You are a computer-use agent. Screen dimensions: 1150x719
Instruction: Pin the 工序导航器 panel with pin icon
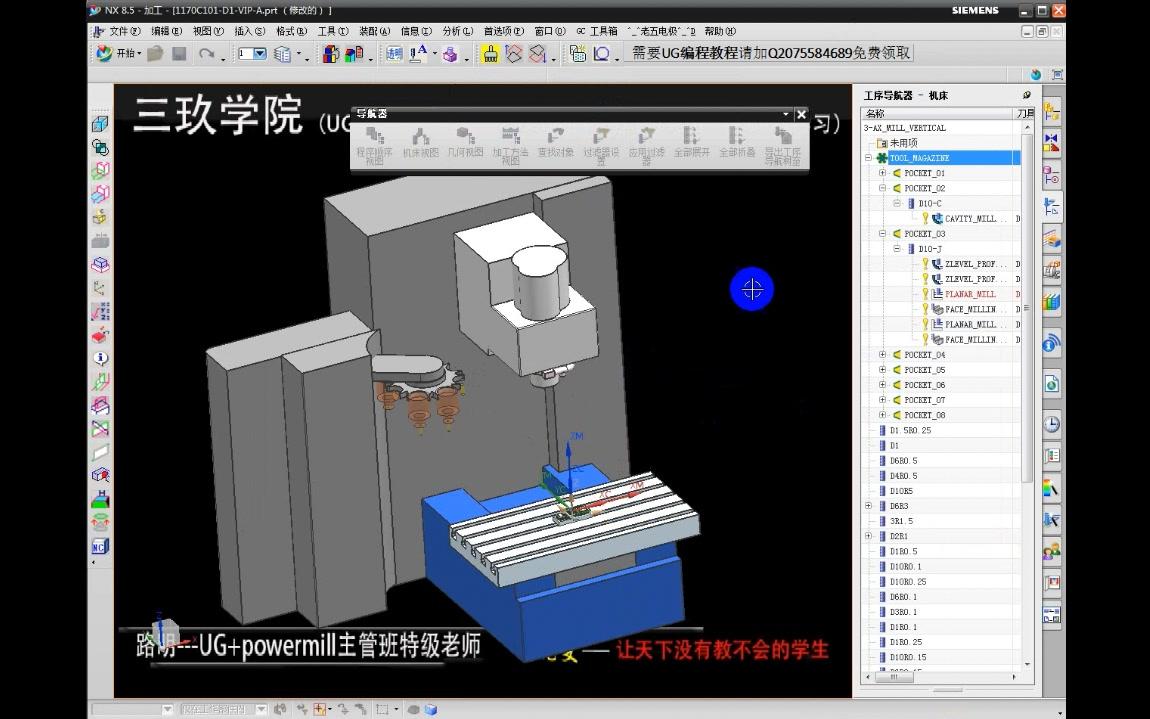pos(1027,95)
